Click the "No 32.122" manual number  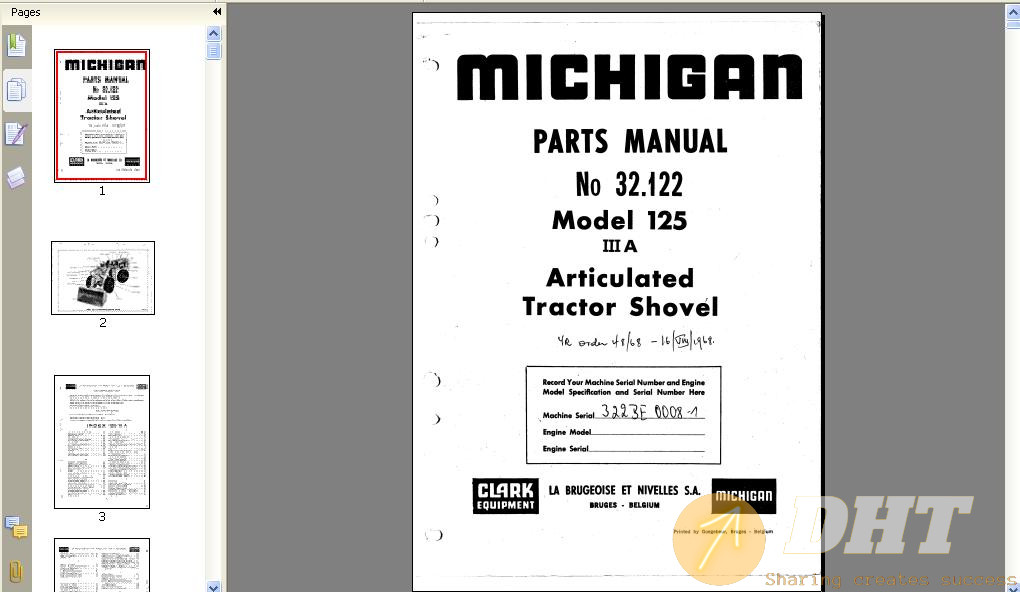pos(629,184)
